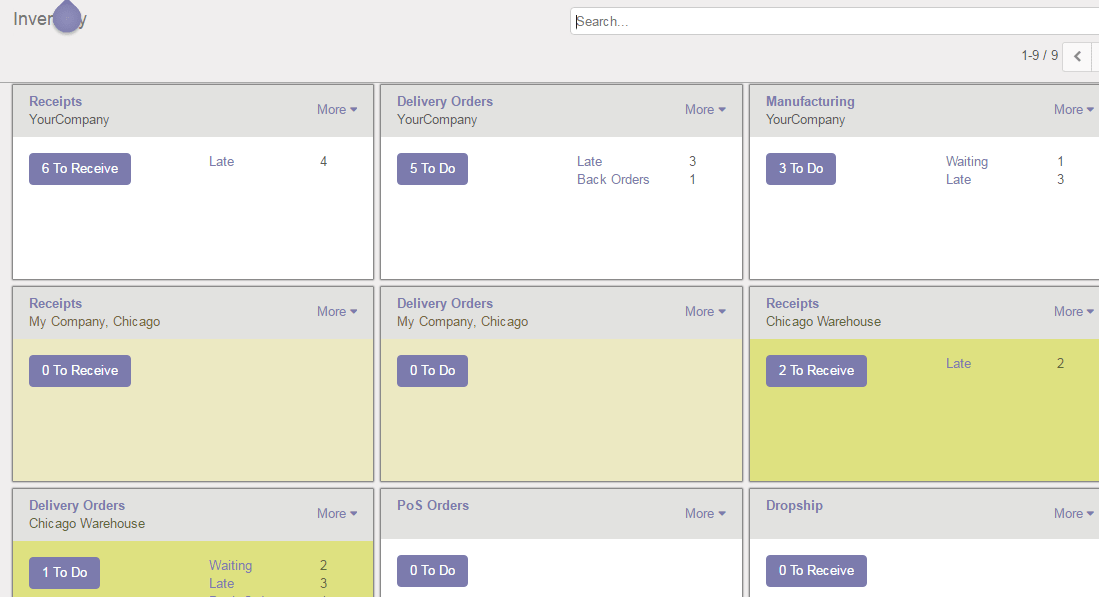The image size is (1099, 597).
Task: Open Delivery Orders title for My Company, Chicago
Action: tap(445, 303)
